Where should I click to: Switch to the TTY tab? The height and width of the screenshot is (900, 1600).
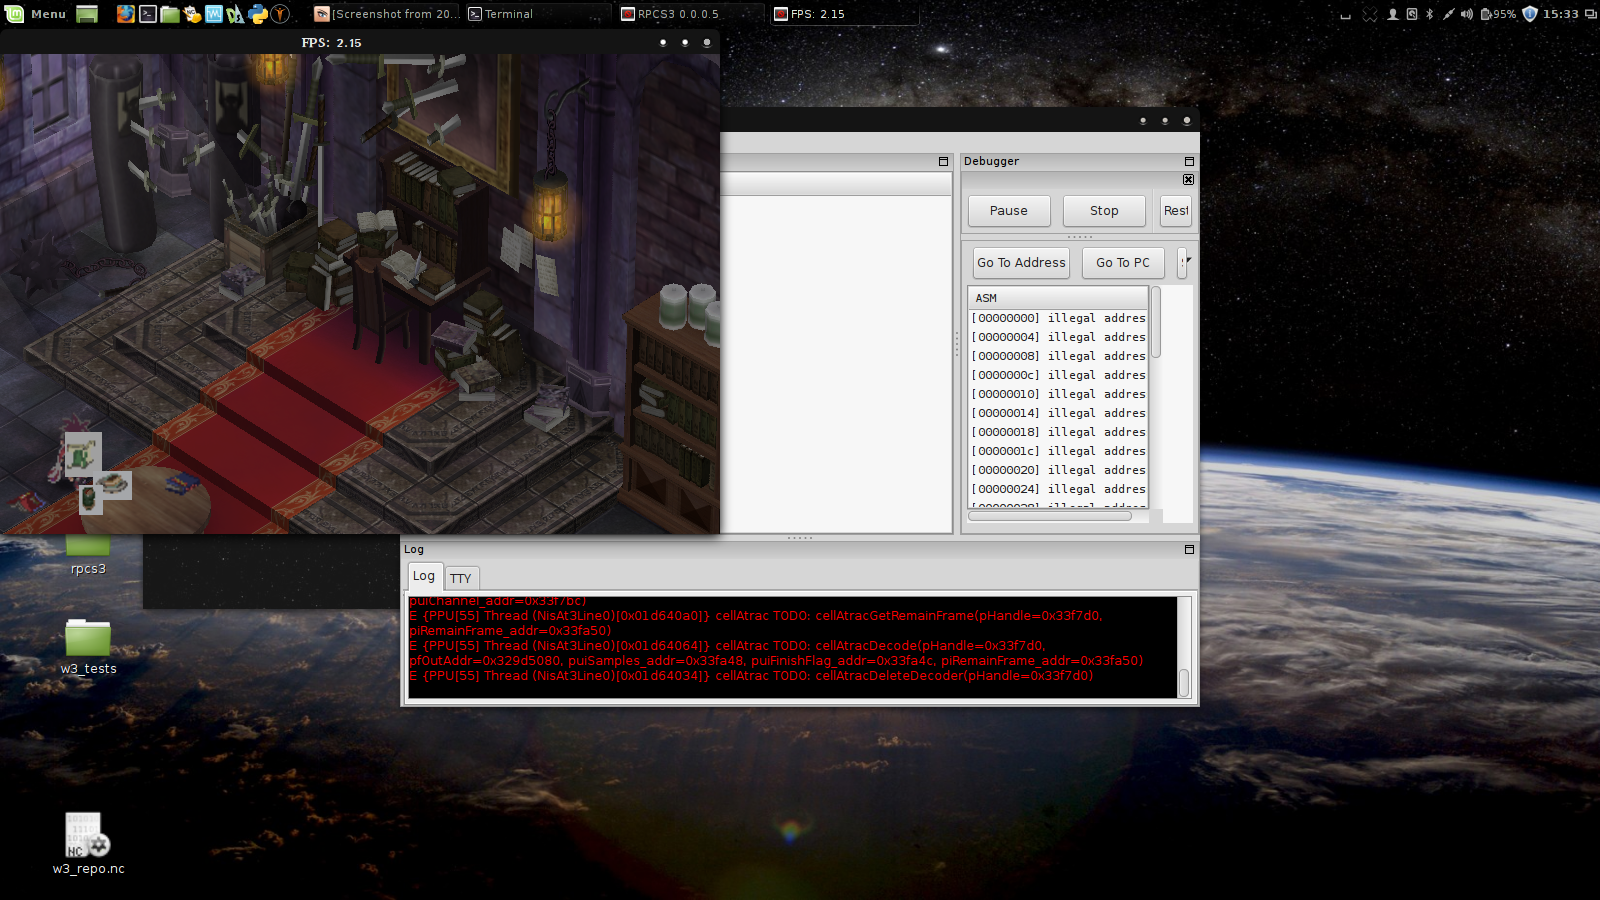click(460, 578)
